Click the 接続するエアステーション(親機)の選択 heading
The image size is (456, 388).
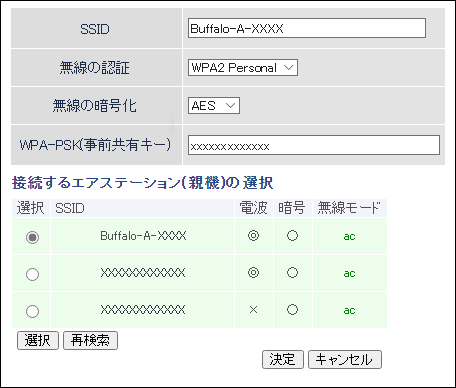pos(143,183)
